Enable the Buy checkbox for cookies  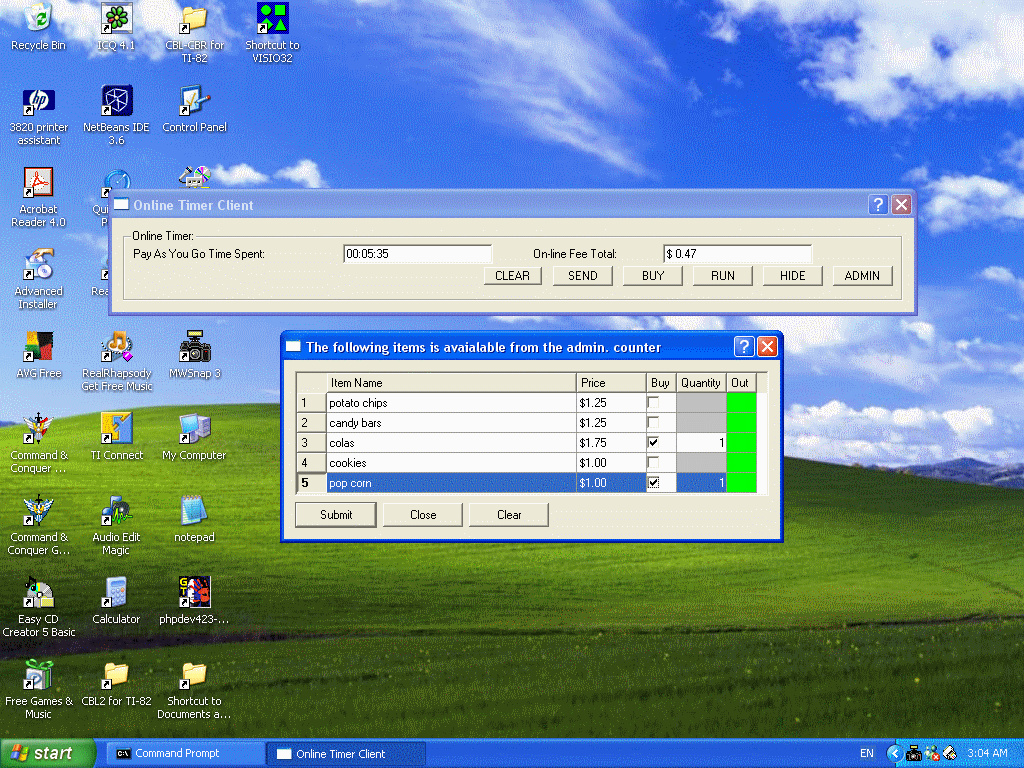click(x=653, y=463)
